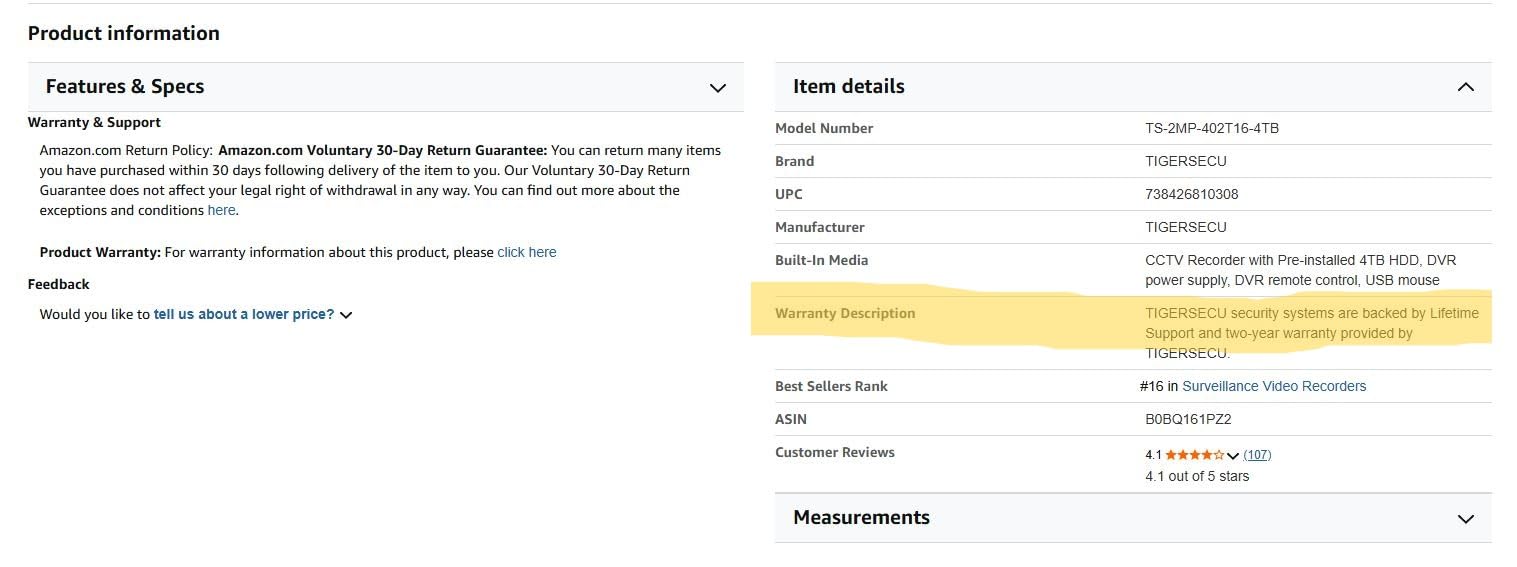Click the Item details heading
This screenshot has height=567, width=1517.
click(x=849, y=87)
